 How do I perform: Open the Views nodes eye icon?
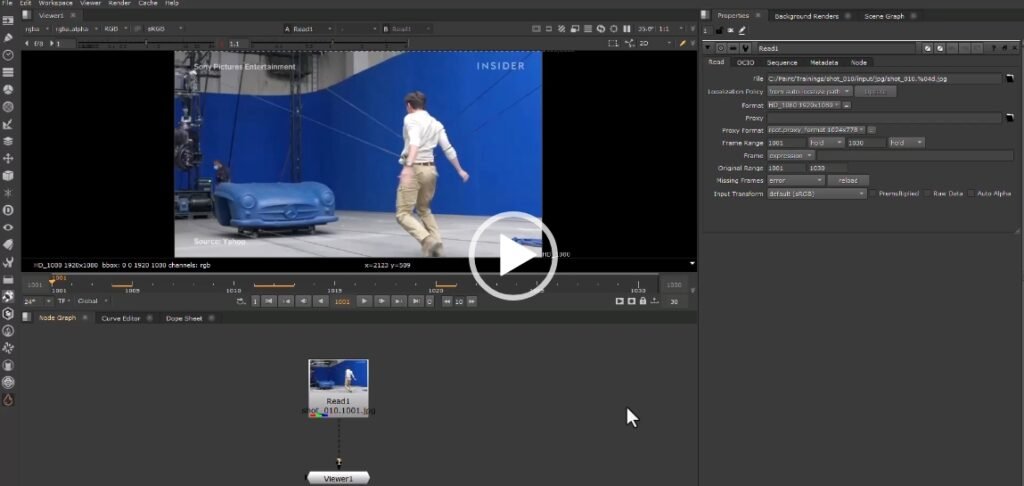pyautogui.click(x=8, y=227)
